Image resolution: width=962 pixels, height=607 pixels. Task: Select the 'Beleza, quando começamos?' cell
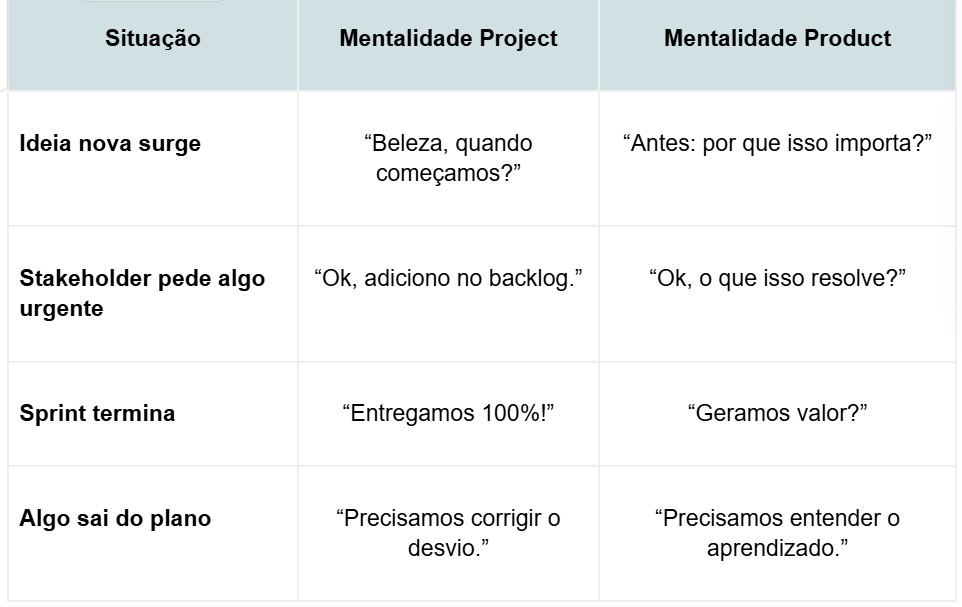448,158
